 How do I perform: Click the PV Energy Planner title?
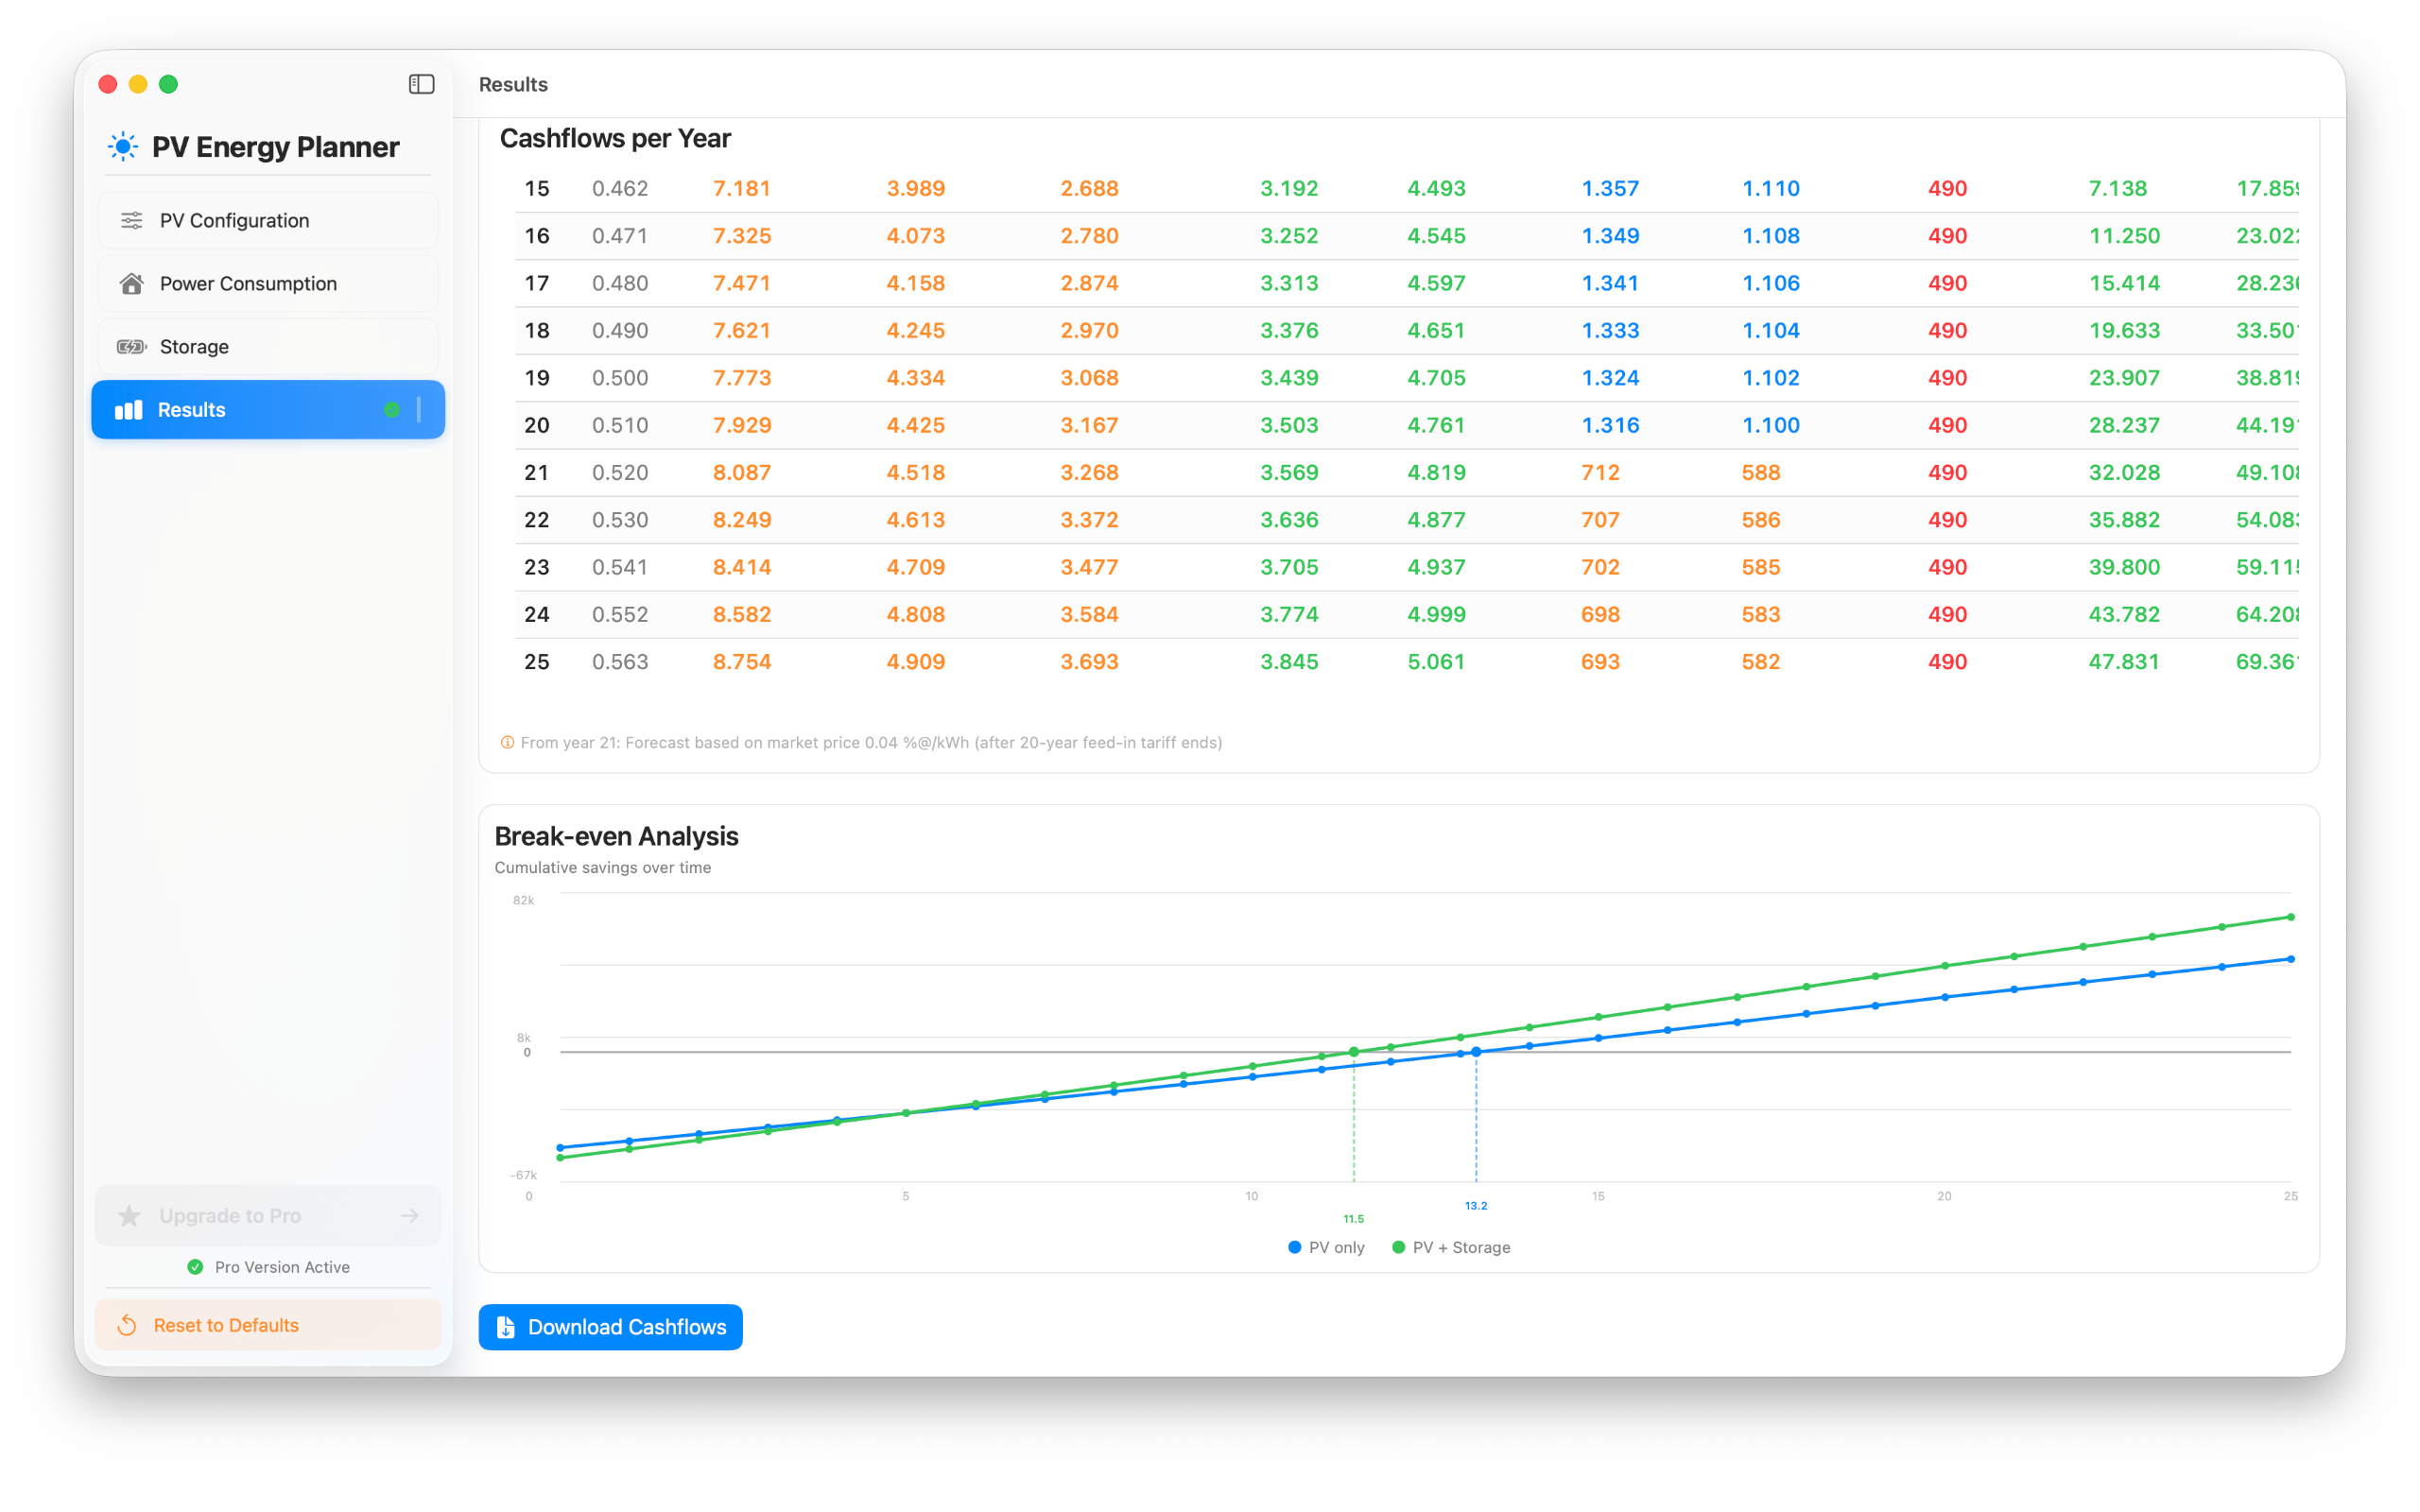[x=276, y=147]
